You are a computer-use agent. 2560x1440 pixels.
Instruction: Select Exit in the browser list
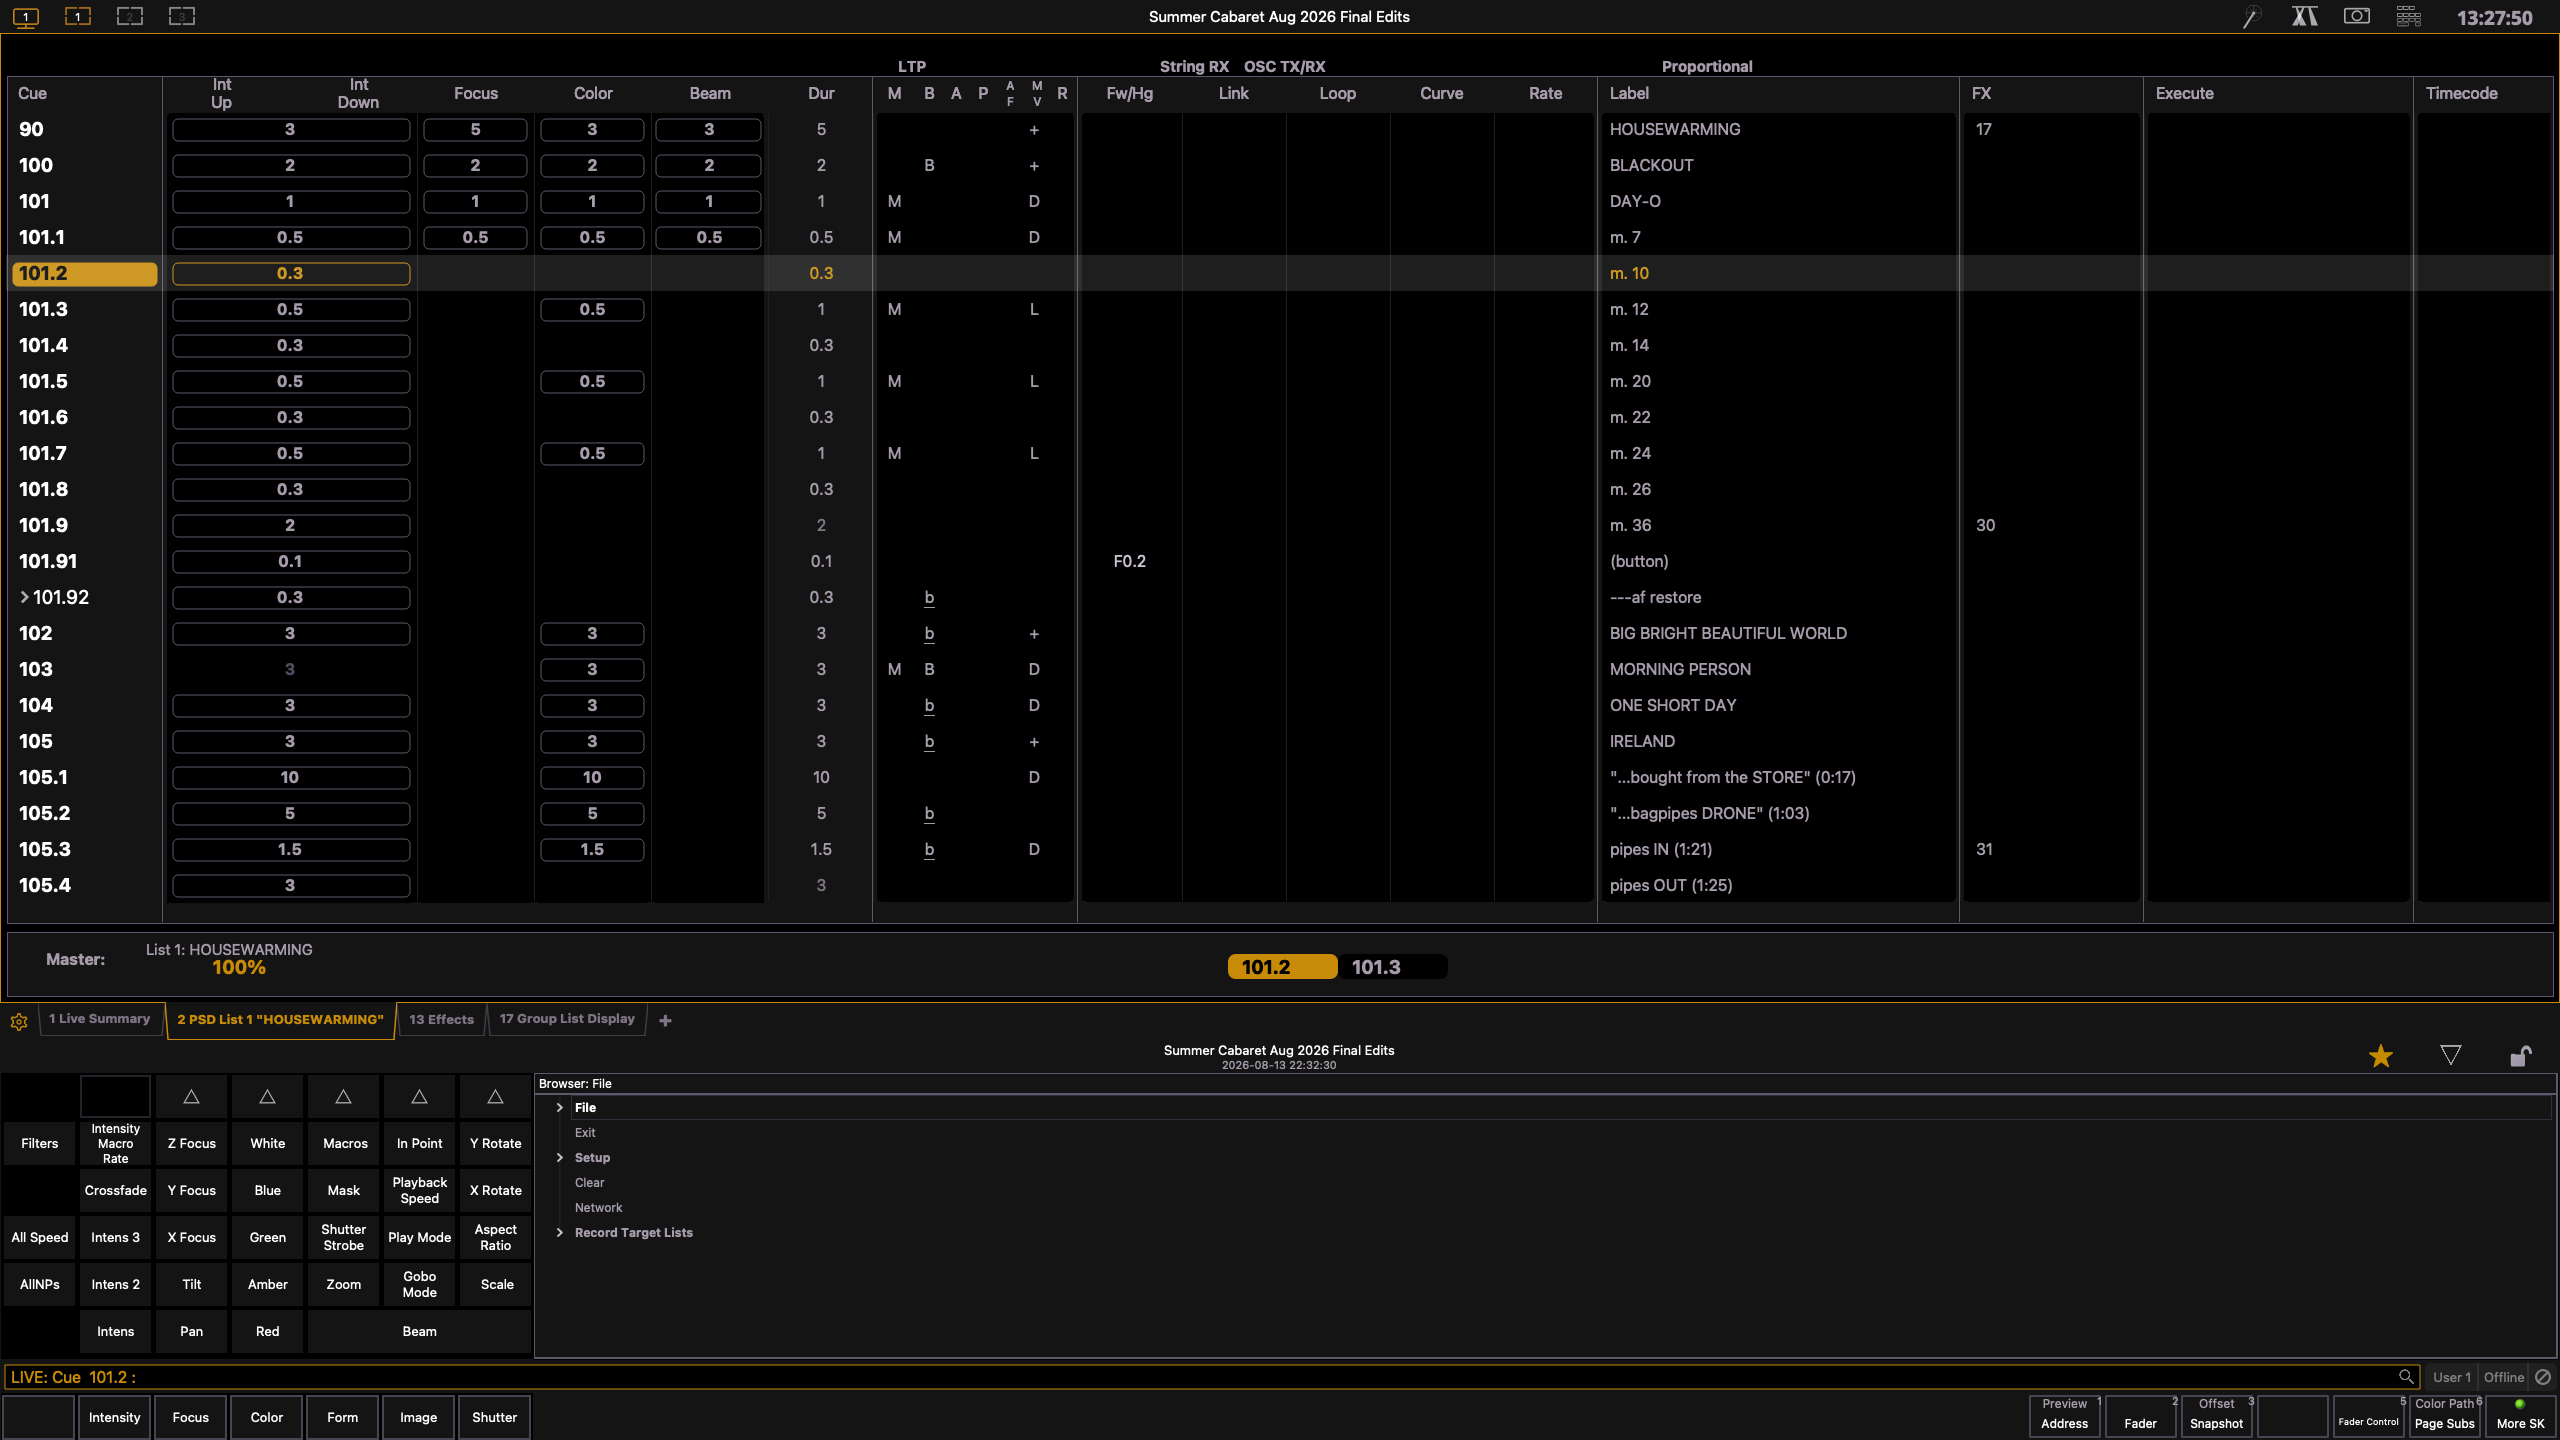585,1133
